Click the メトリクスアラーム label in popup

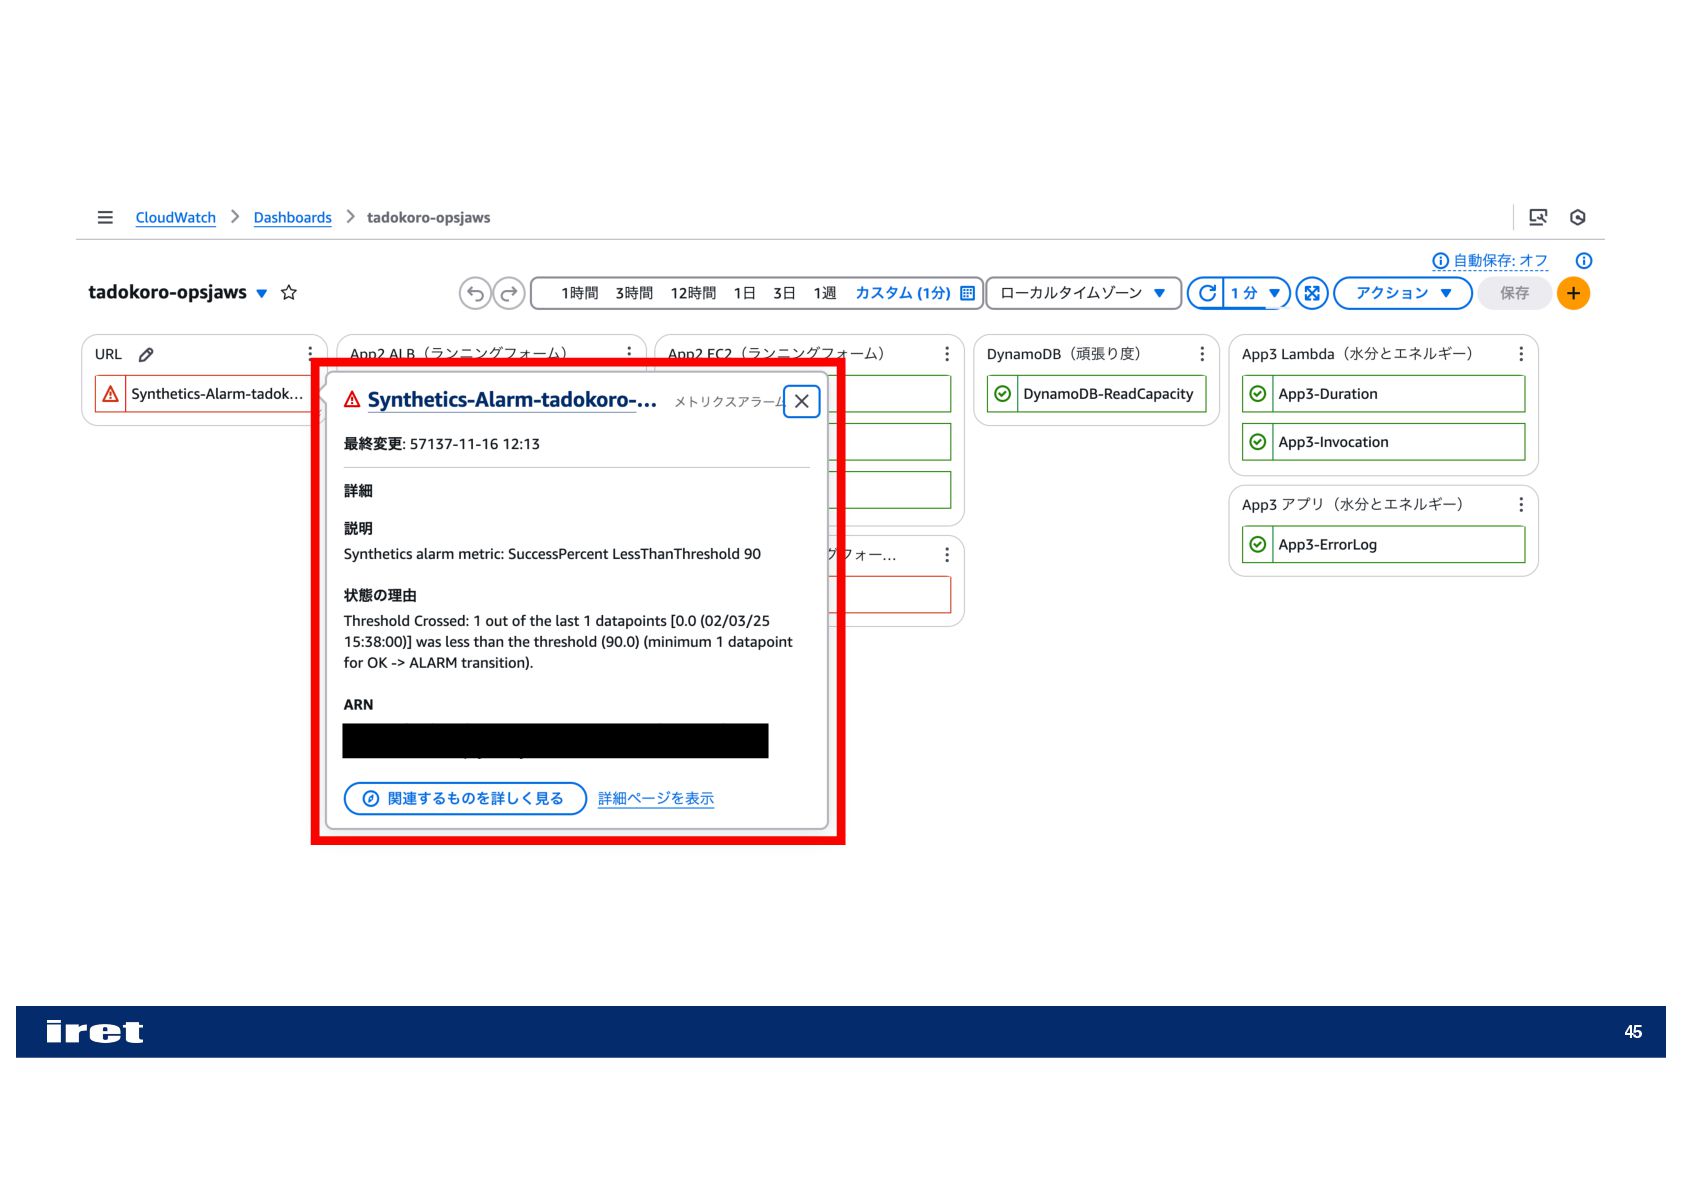[x=729, y=402]
